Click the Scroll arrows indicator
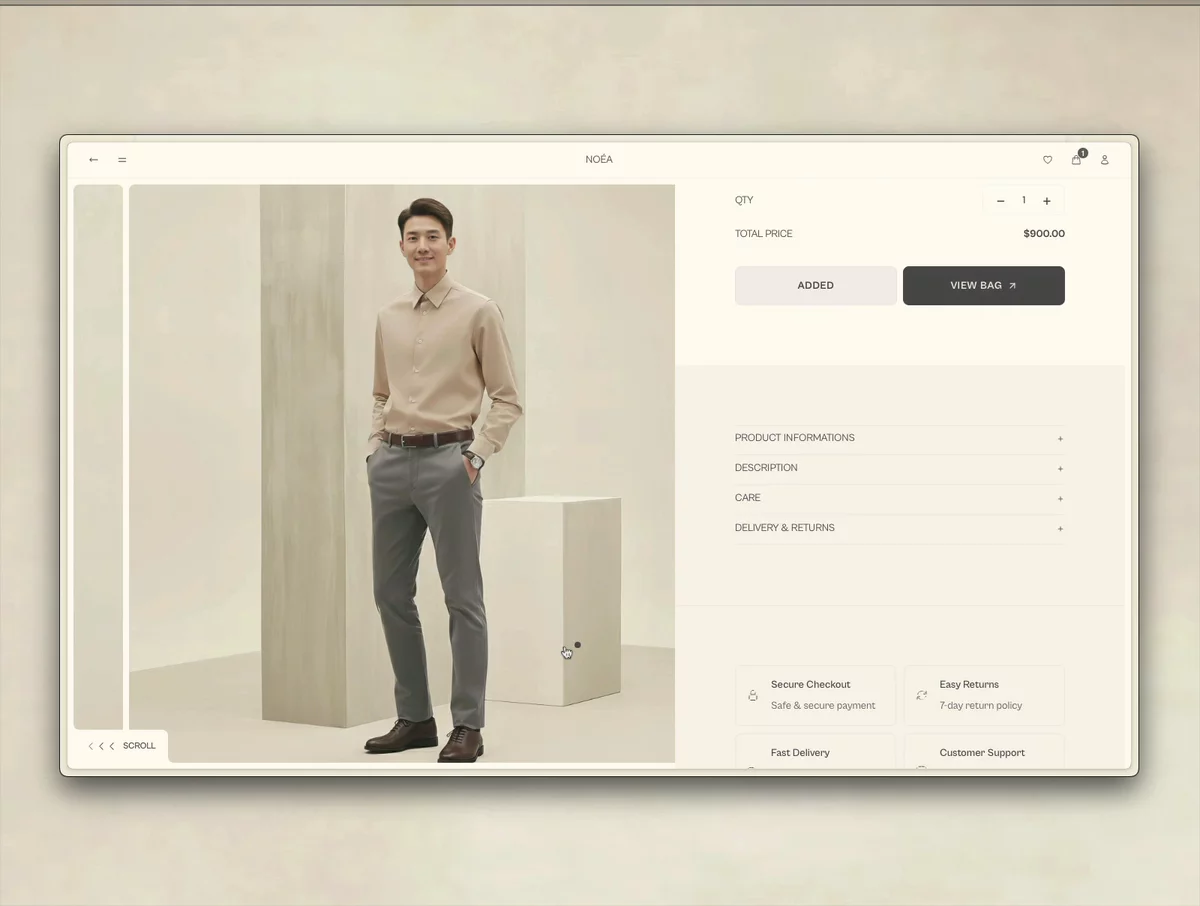 (120, 746)
